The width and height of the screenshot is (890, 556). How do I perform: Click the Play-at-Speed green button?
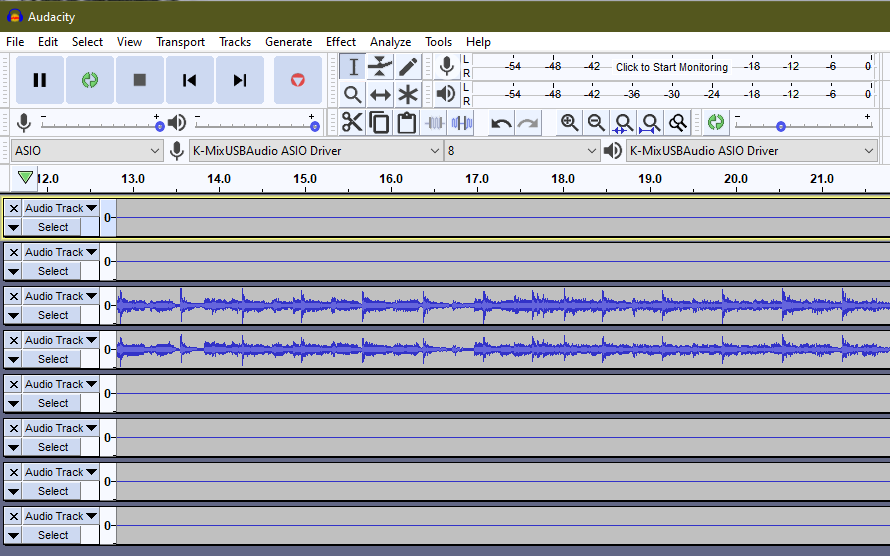(x=716, y=123)
